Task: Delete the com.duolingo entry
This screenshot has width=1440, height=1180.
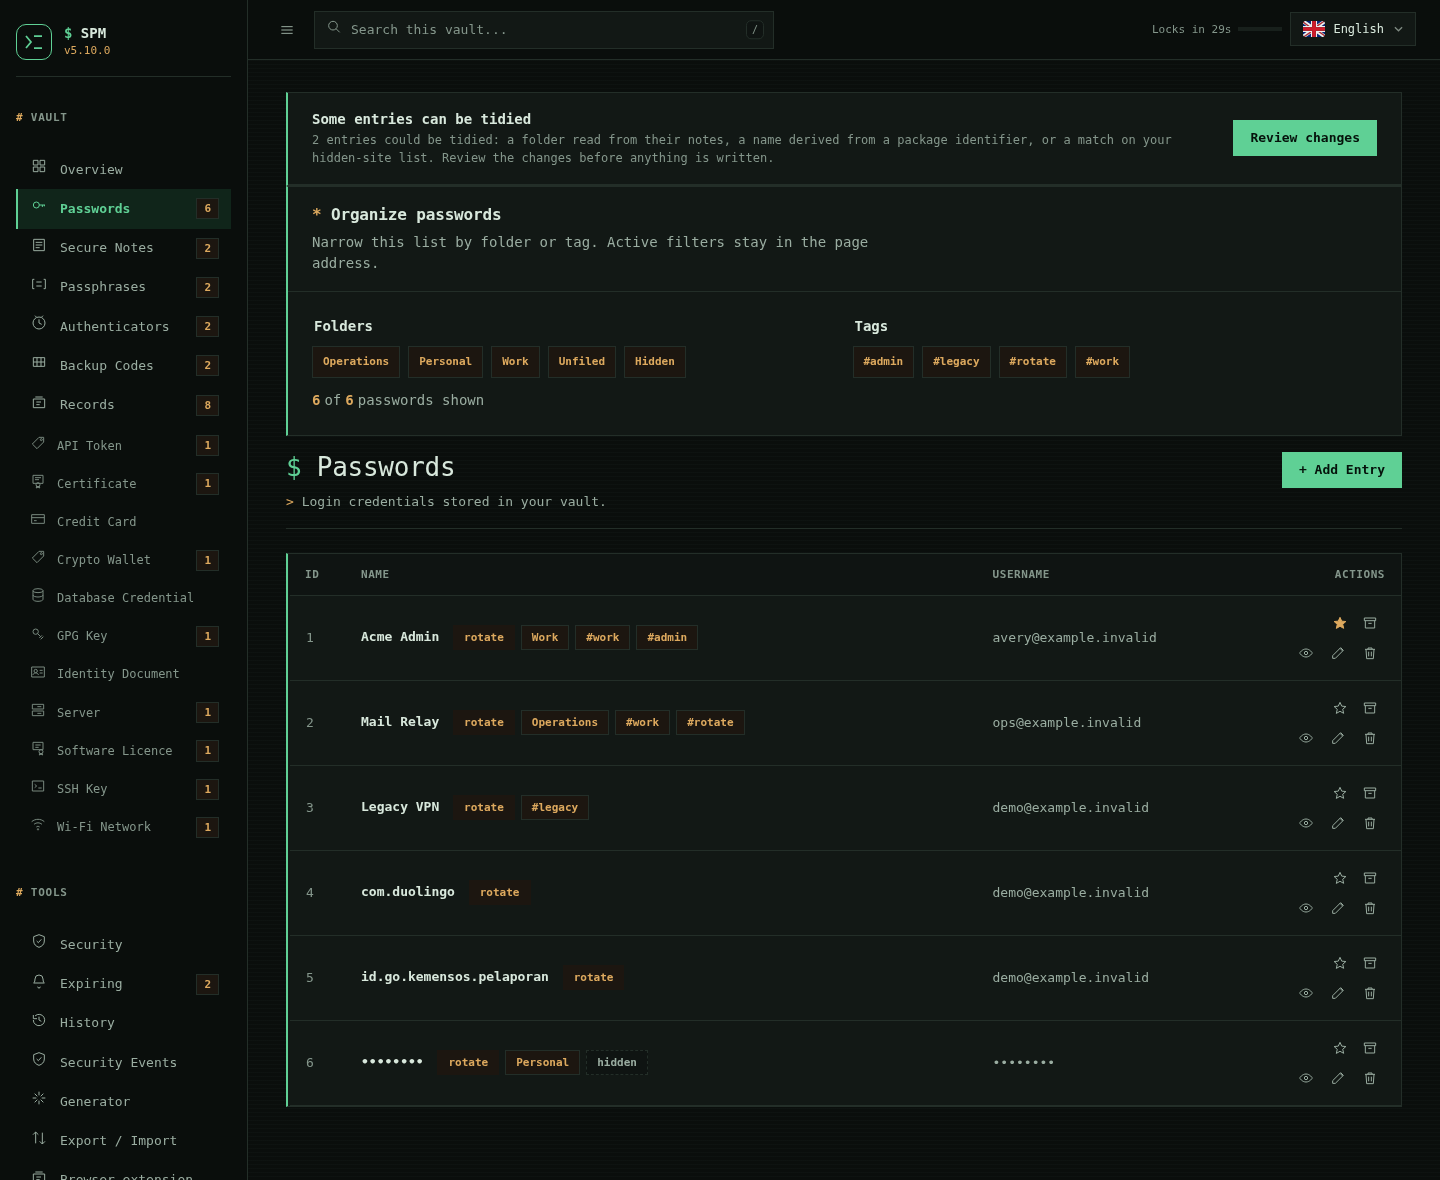Action: (x=1370, y=908)
